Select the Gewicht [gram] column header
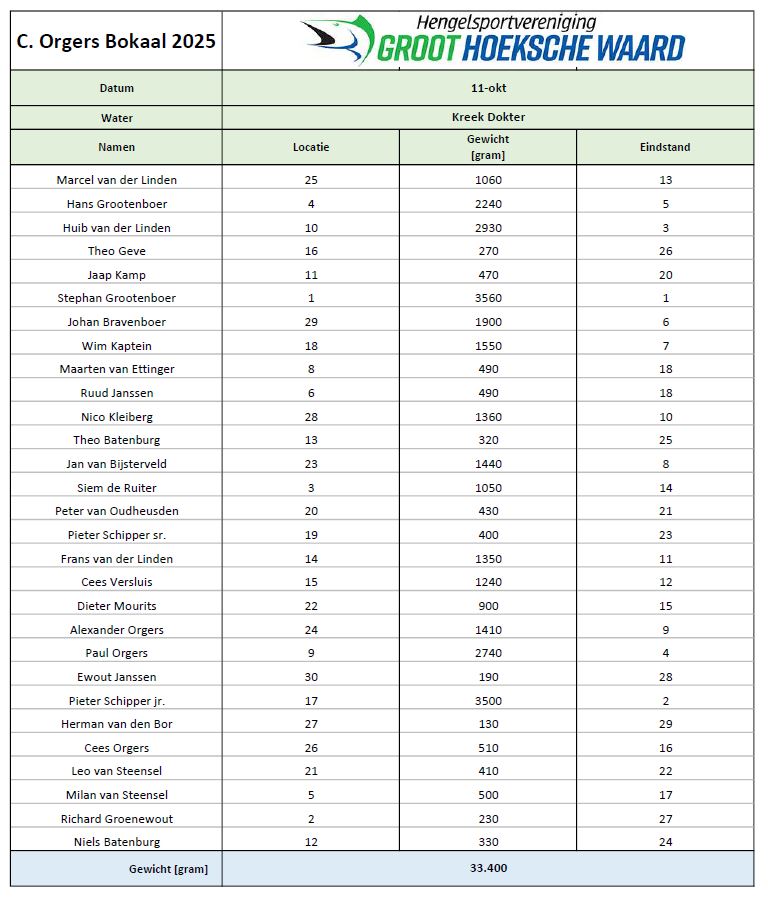Image resolution: width=768 pixels, height=903 pixels. coord(488,147)
